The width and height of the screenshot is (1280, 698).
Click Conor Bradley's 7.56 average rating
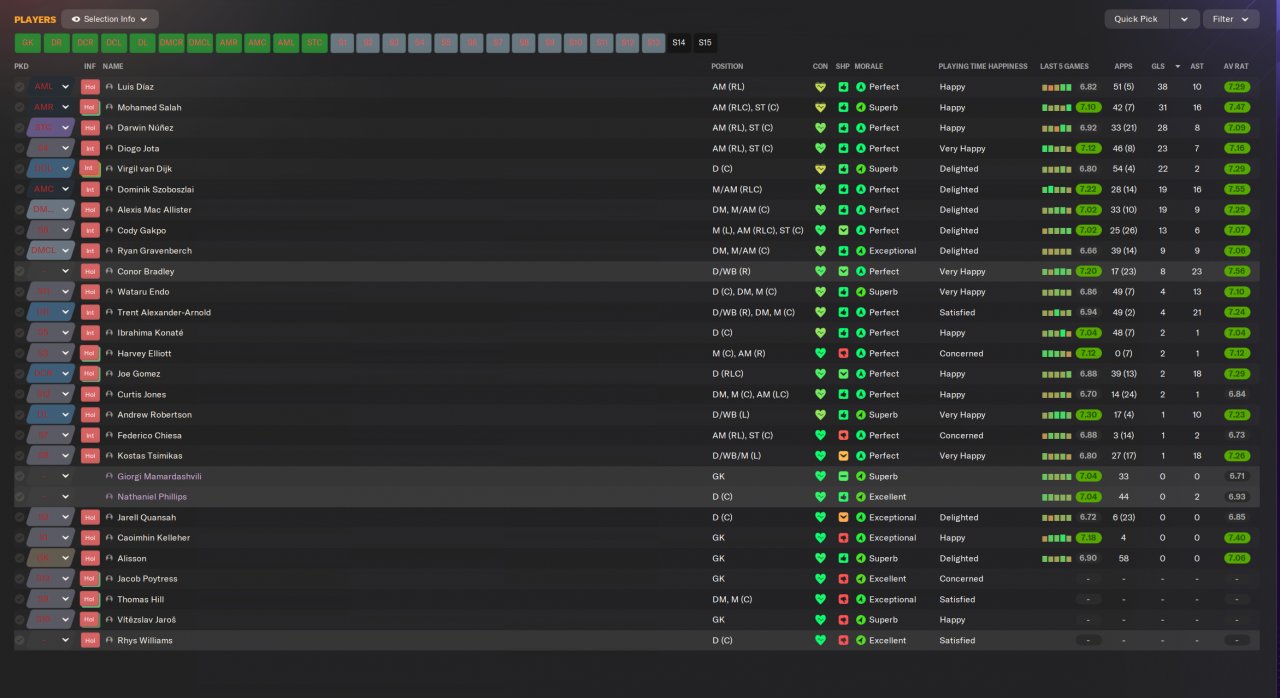pos(1237,271)
